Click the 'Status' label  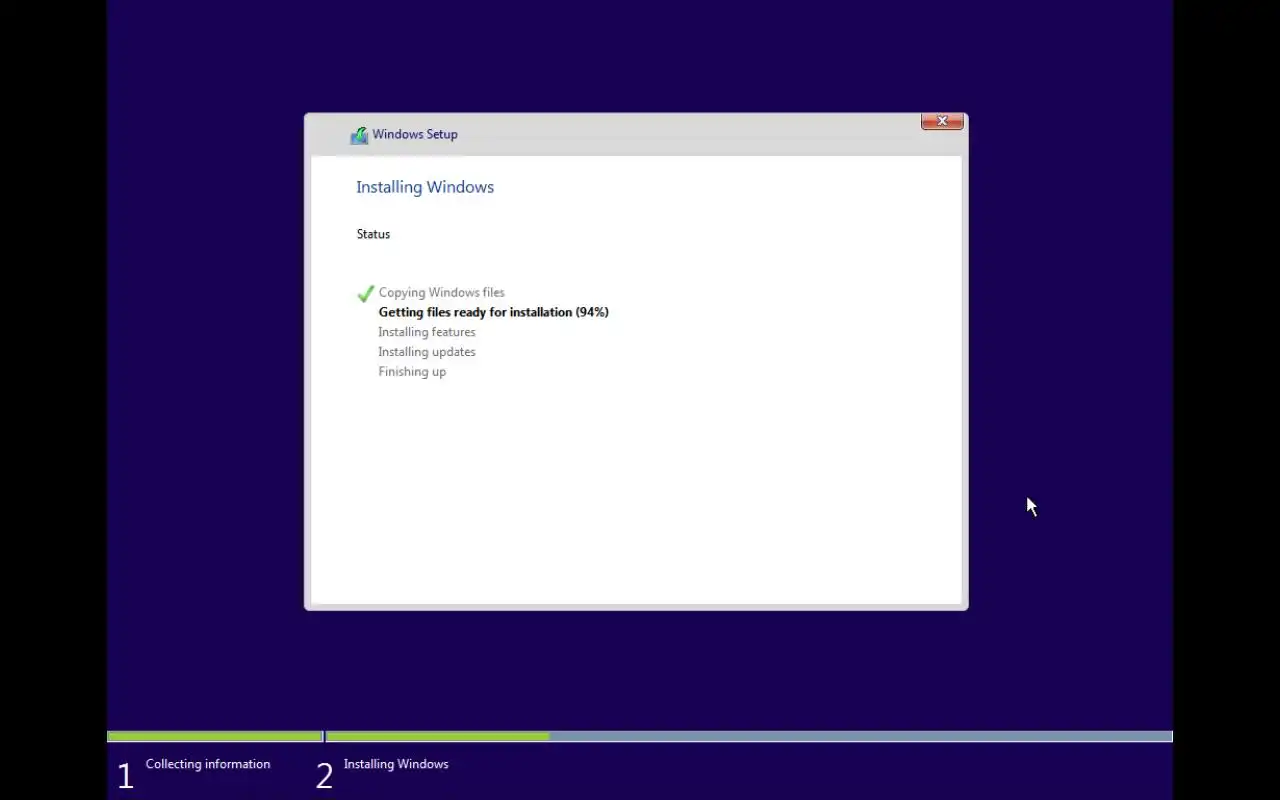373,234
